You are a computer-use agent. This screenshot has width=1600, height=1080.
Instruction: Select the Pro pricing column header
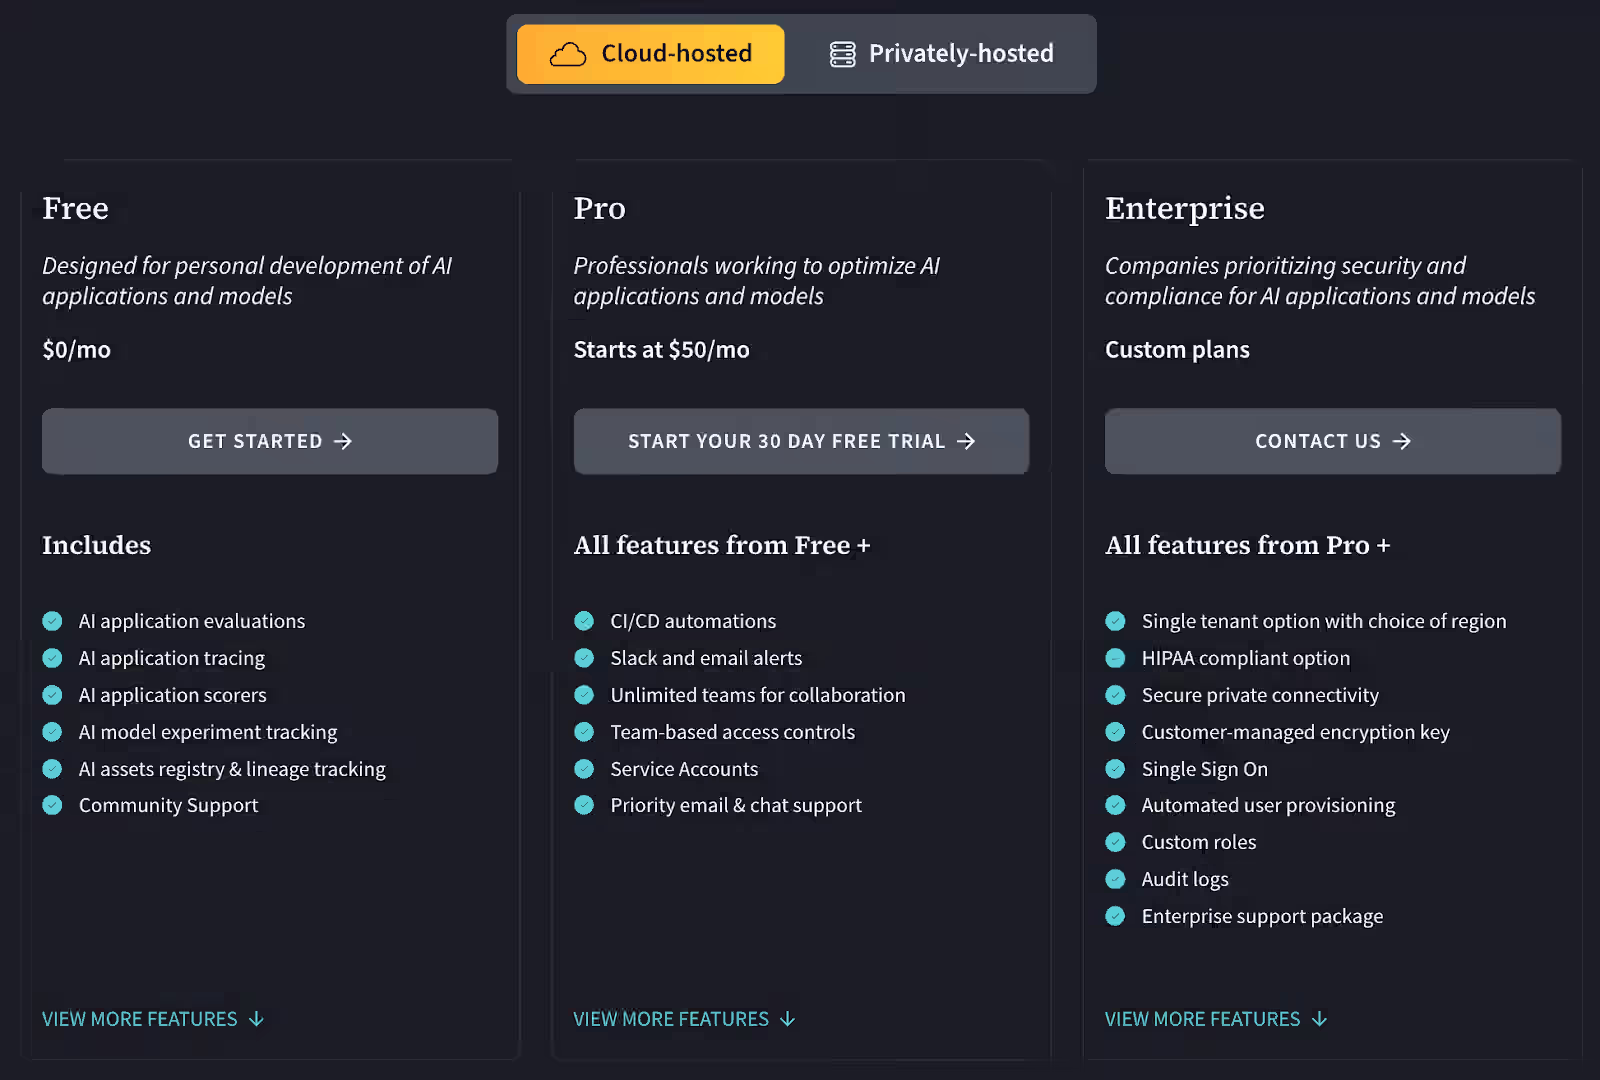pyautogui.click(x=599, y=209)
